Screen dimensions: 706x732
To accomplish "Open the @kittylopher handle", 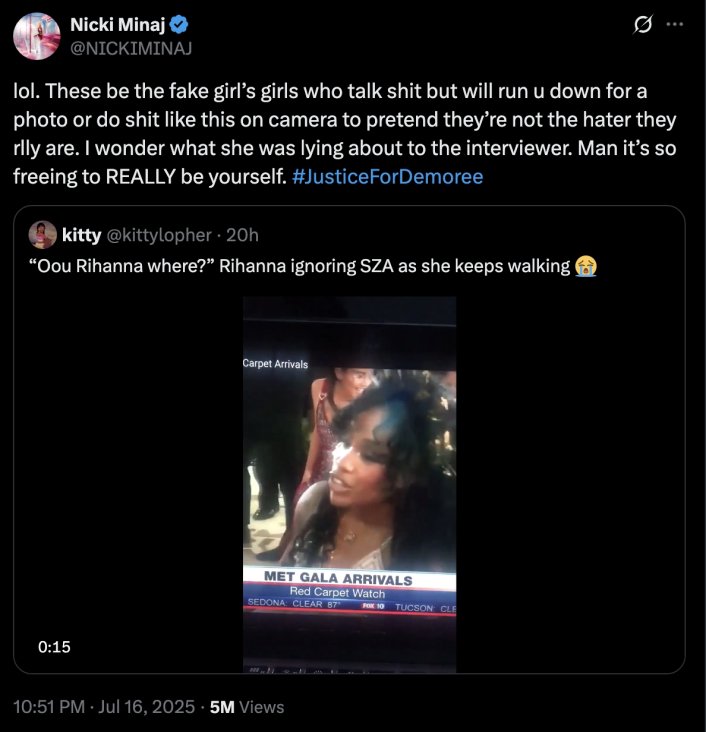I will coord(158,235).
